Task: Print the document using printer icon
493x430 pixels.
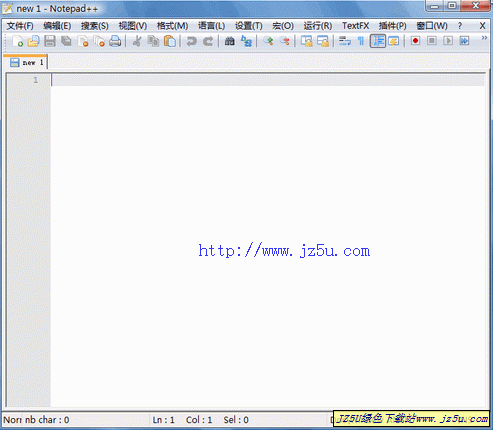Action: (115, 41)
